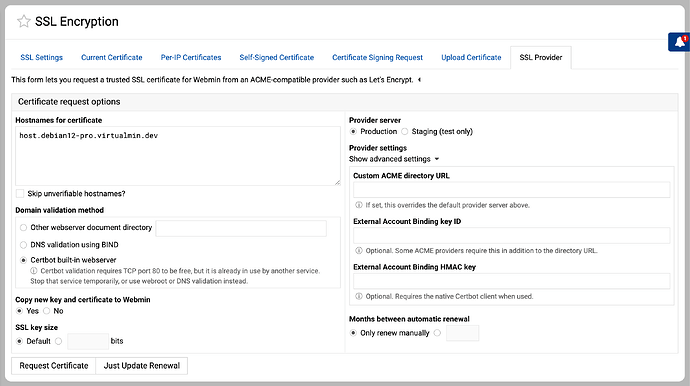Viewport: 690px width, 386px height.
Task: Focus the Custom ACME directory URL field
Action: tap(511, 190)
